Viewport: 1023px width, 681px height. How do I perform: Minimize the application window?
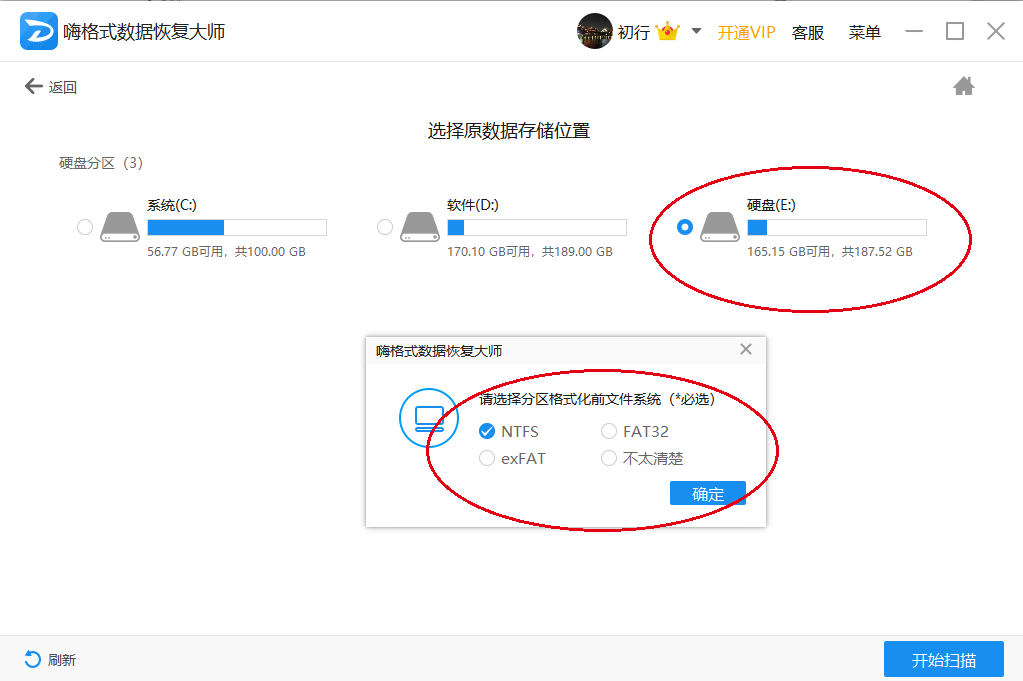[x=914, y=31]
